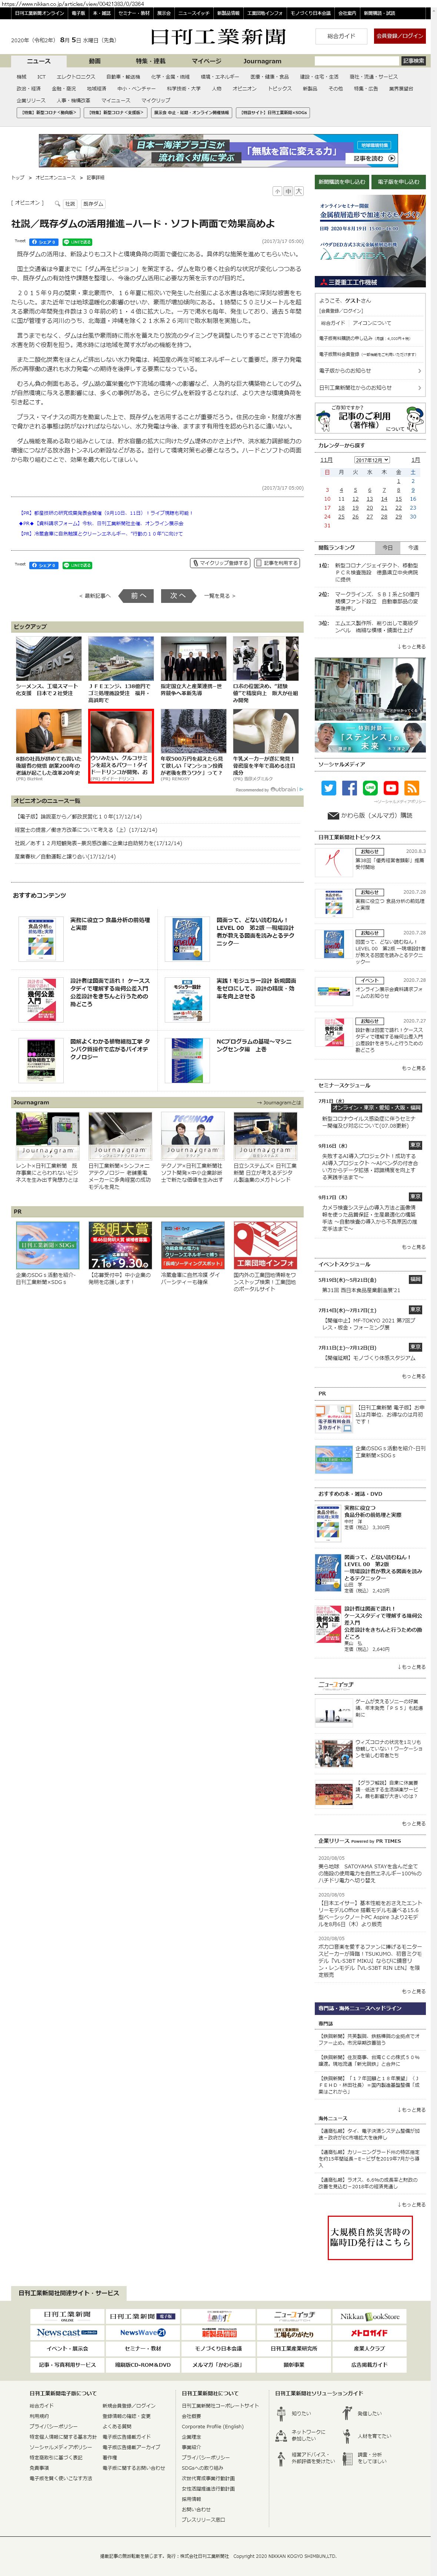Screen dimensions: 437x2576
Task: Open RSS feed icon under ソーシャルメディア
Action: (x=412, y=788)
